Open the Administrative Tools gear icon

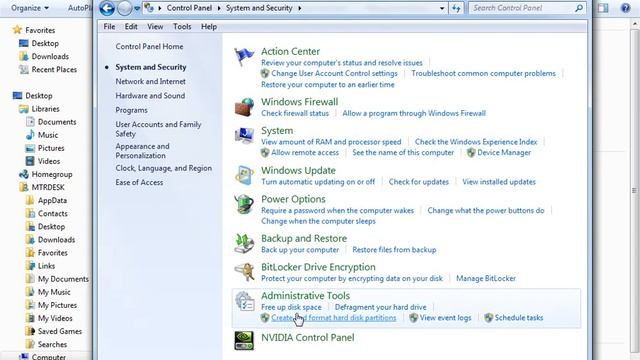click(244, 301)
